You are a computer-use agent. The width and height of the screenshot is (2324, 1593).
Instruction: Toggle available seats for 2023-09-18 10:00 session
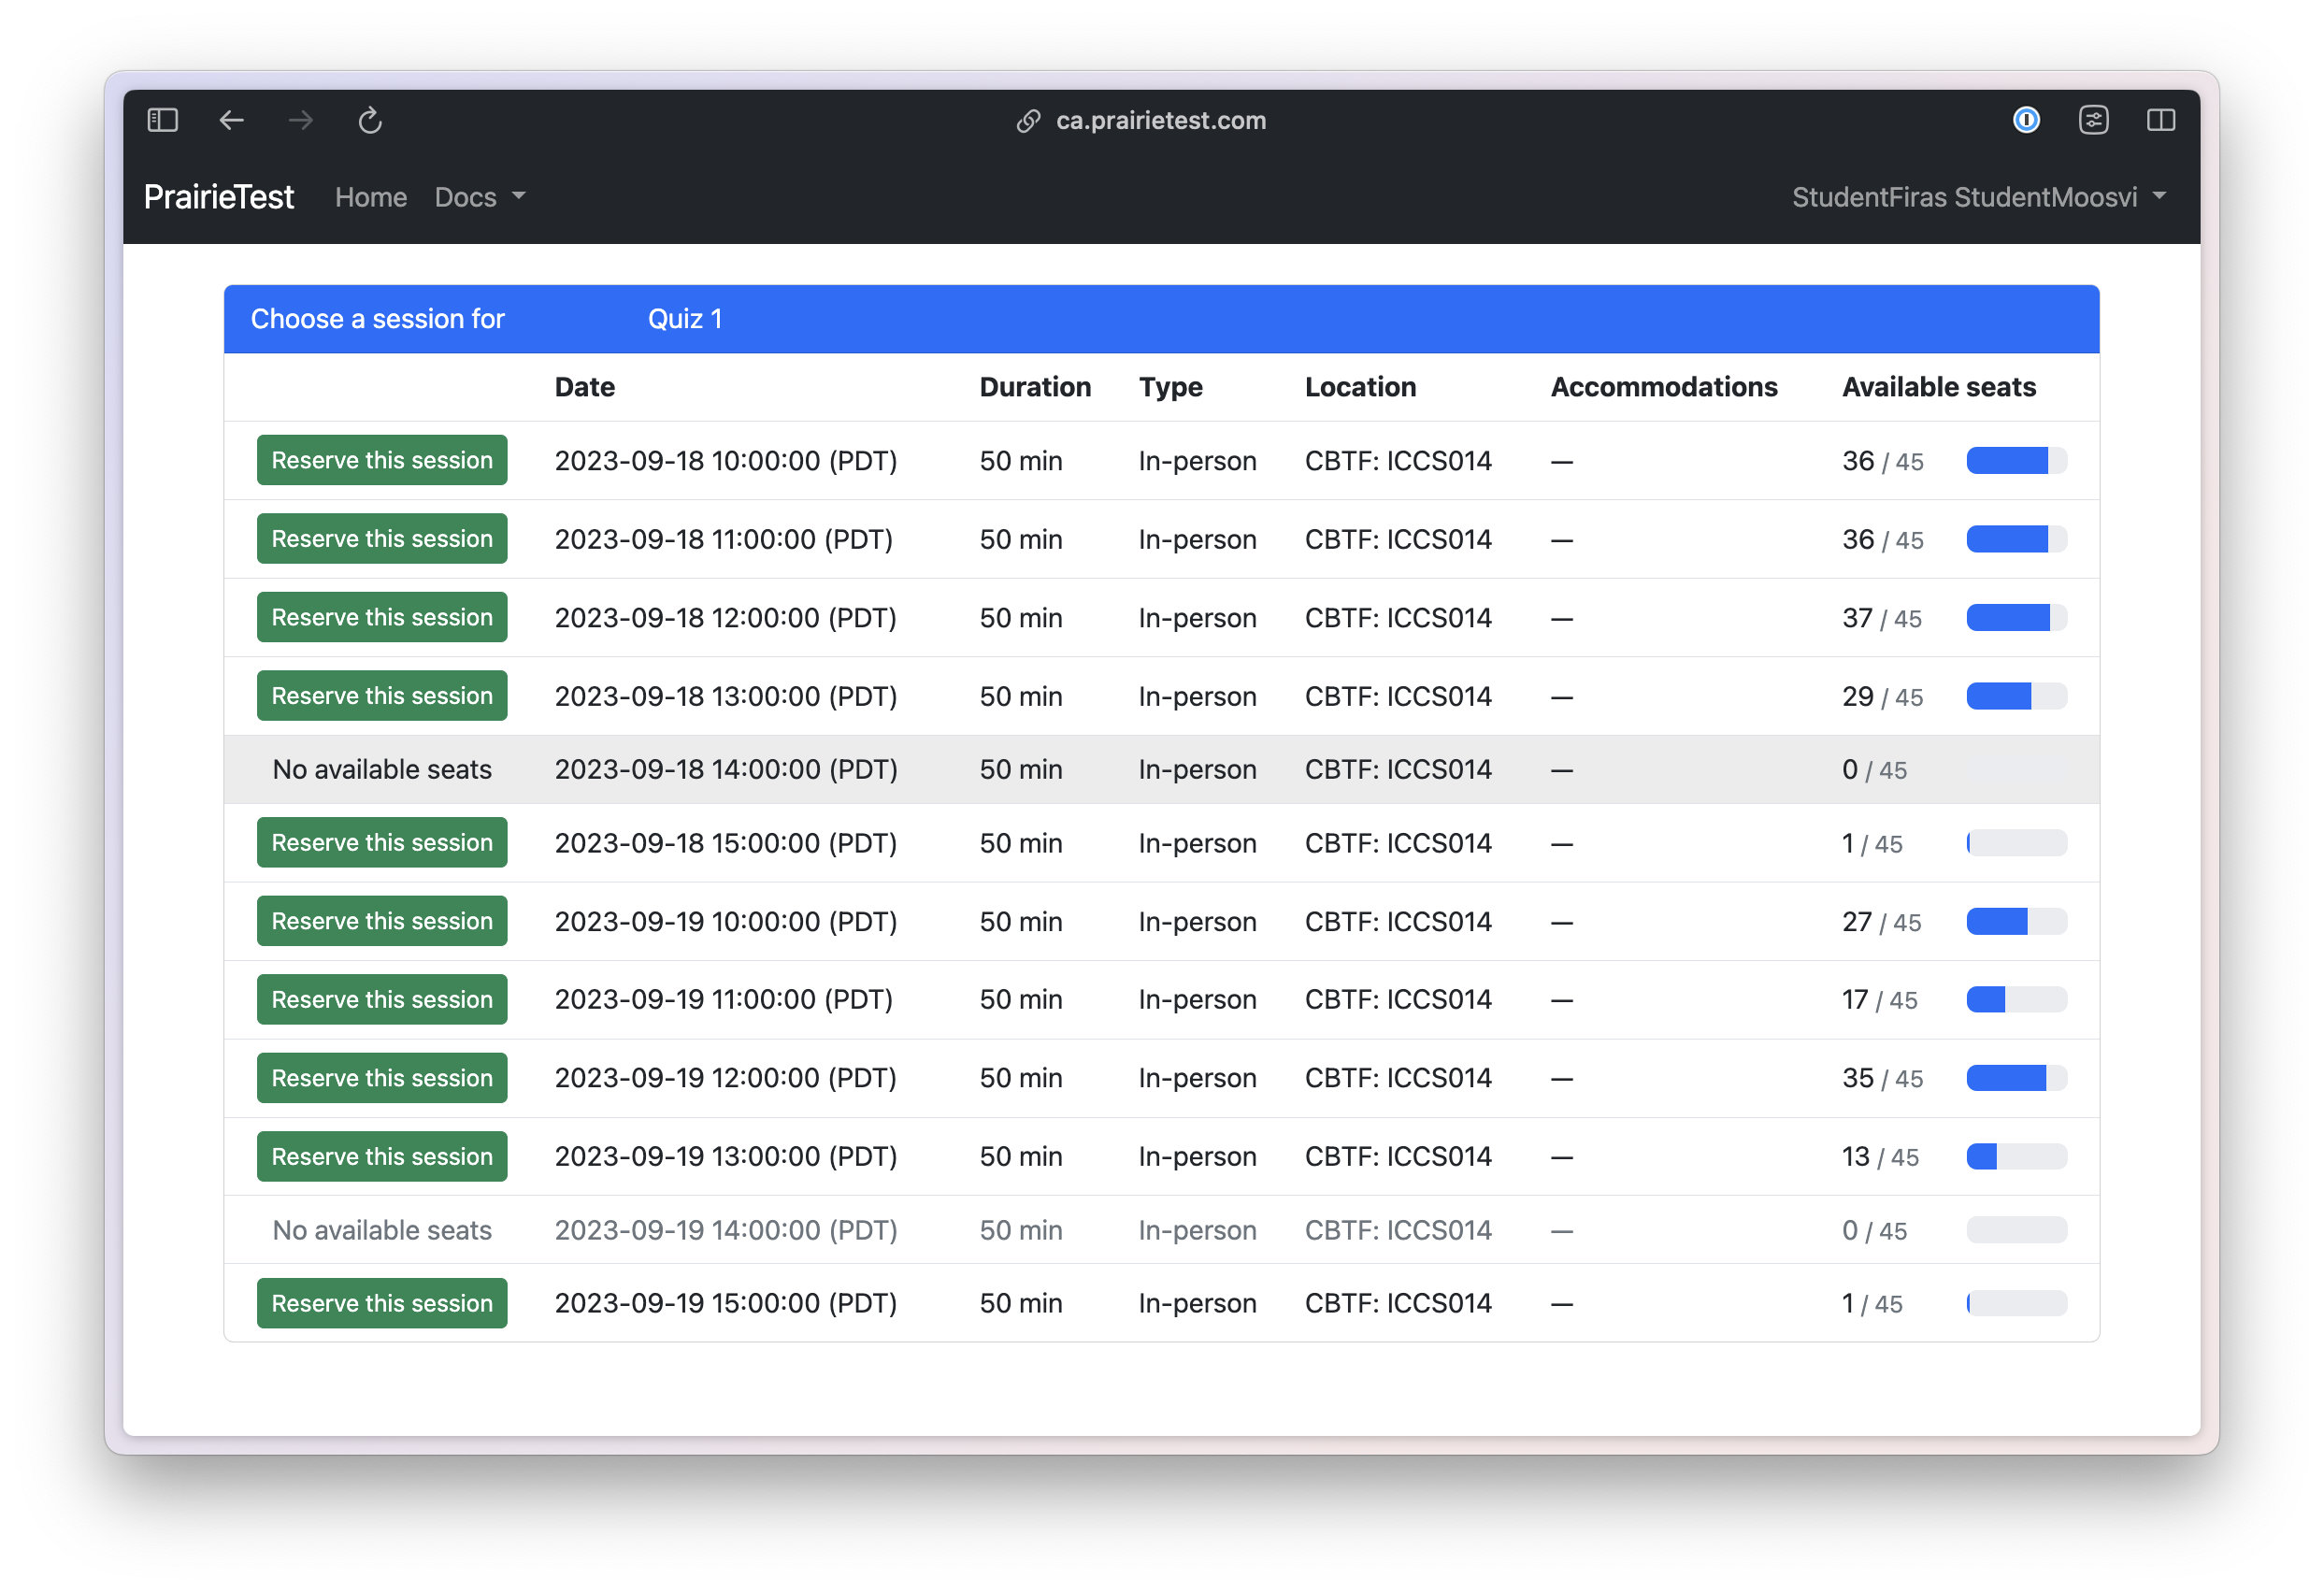coord(2014,459)
